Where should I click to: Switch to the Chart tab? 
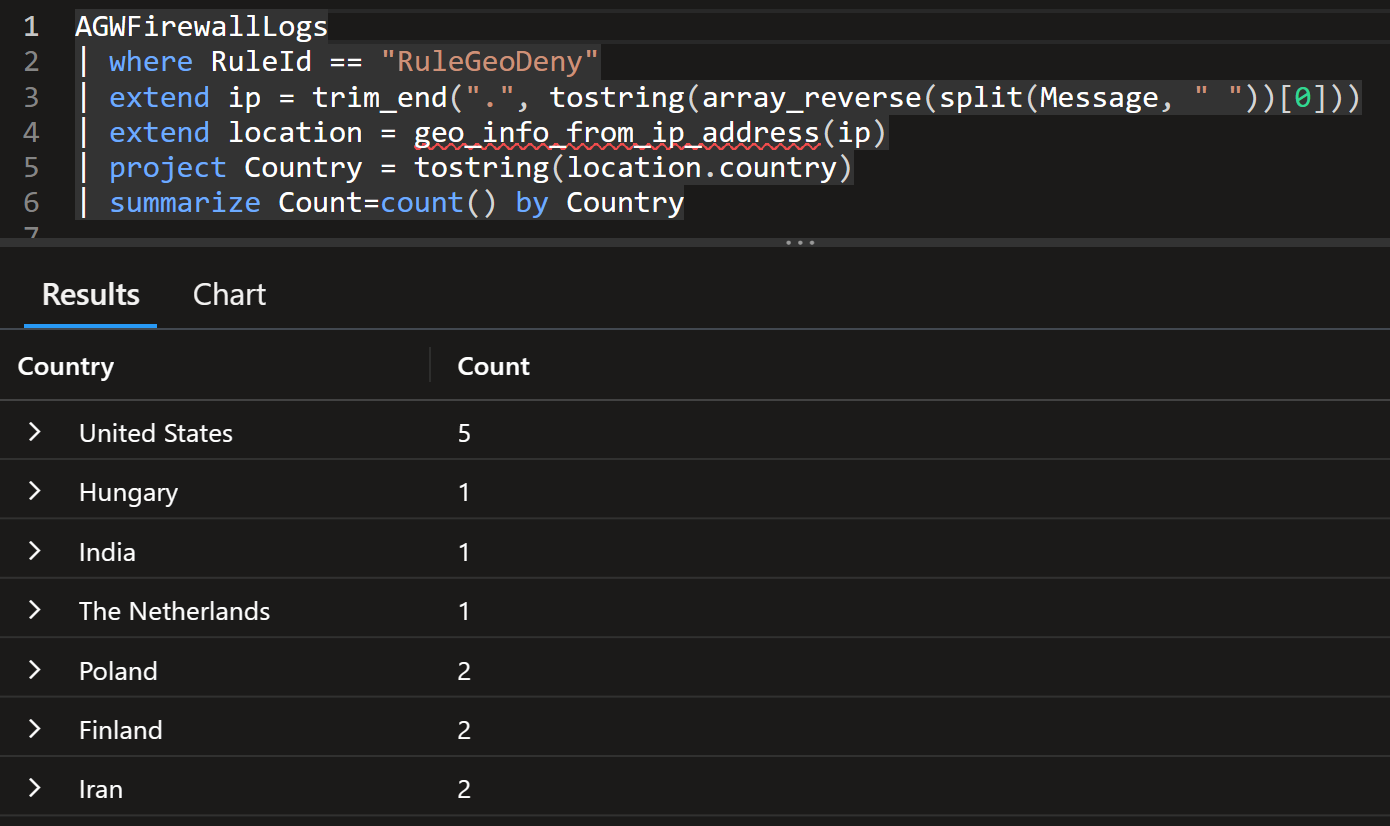[x=229, y=295]
